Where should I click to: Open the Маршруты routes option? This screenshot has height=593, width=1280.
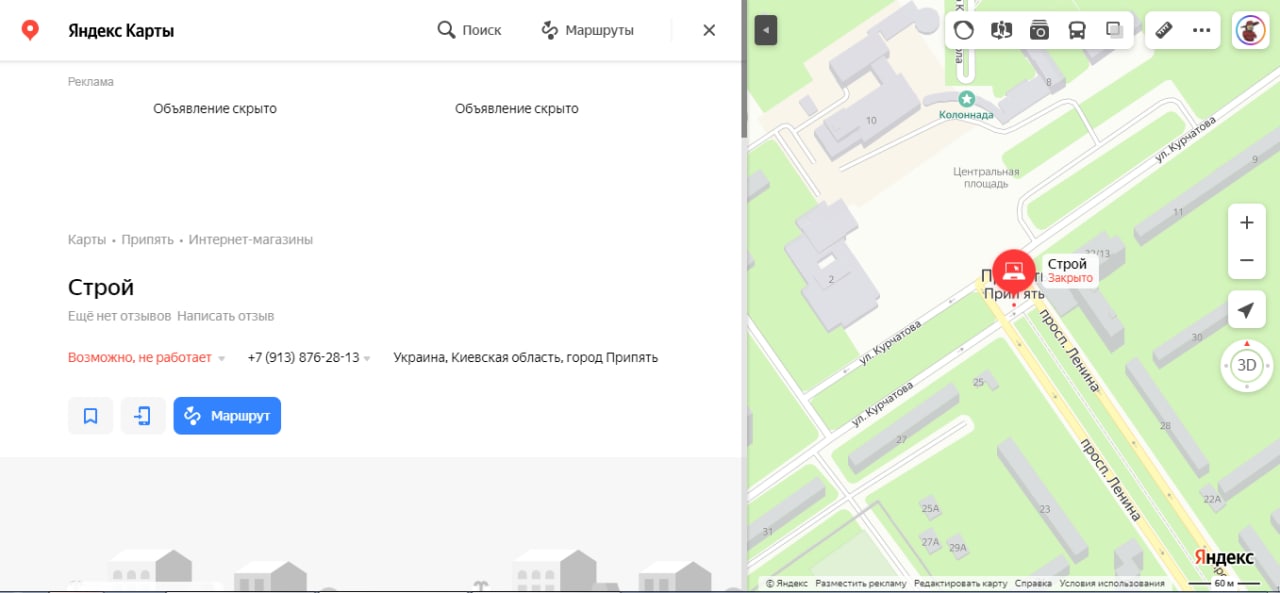(x=587, y=30)
